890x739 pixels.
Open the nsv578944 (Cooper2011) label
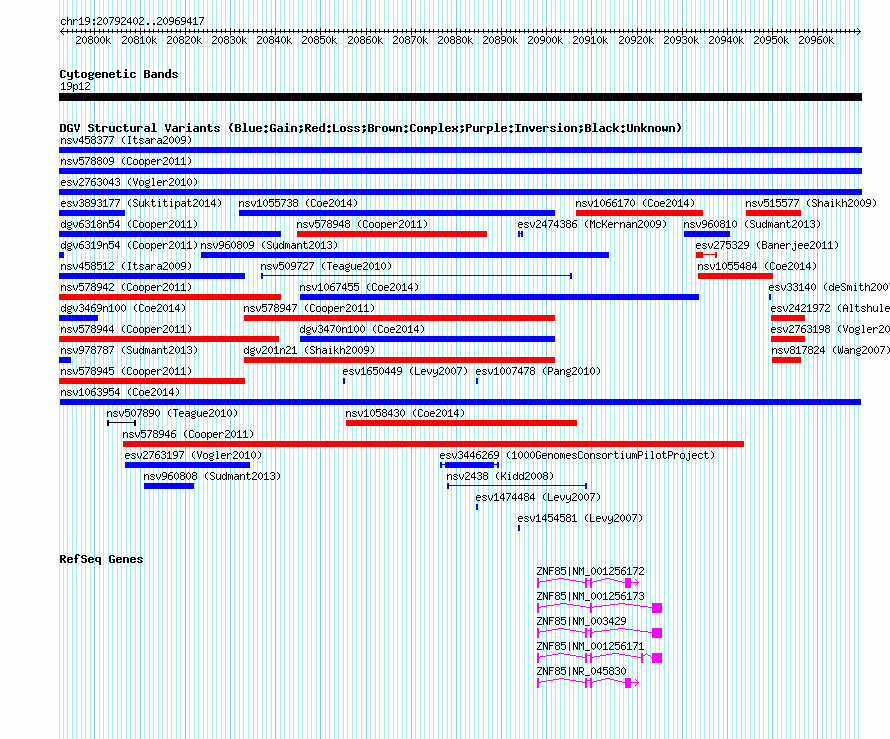[x=126, y=329]
